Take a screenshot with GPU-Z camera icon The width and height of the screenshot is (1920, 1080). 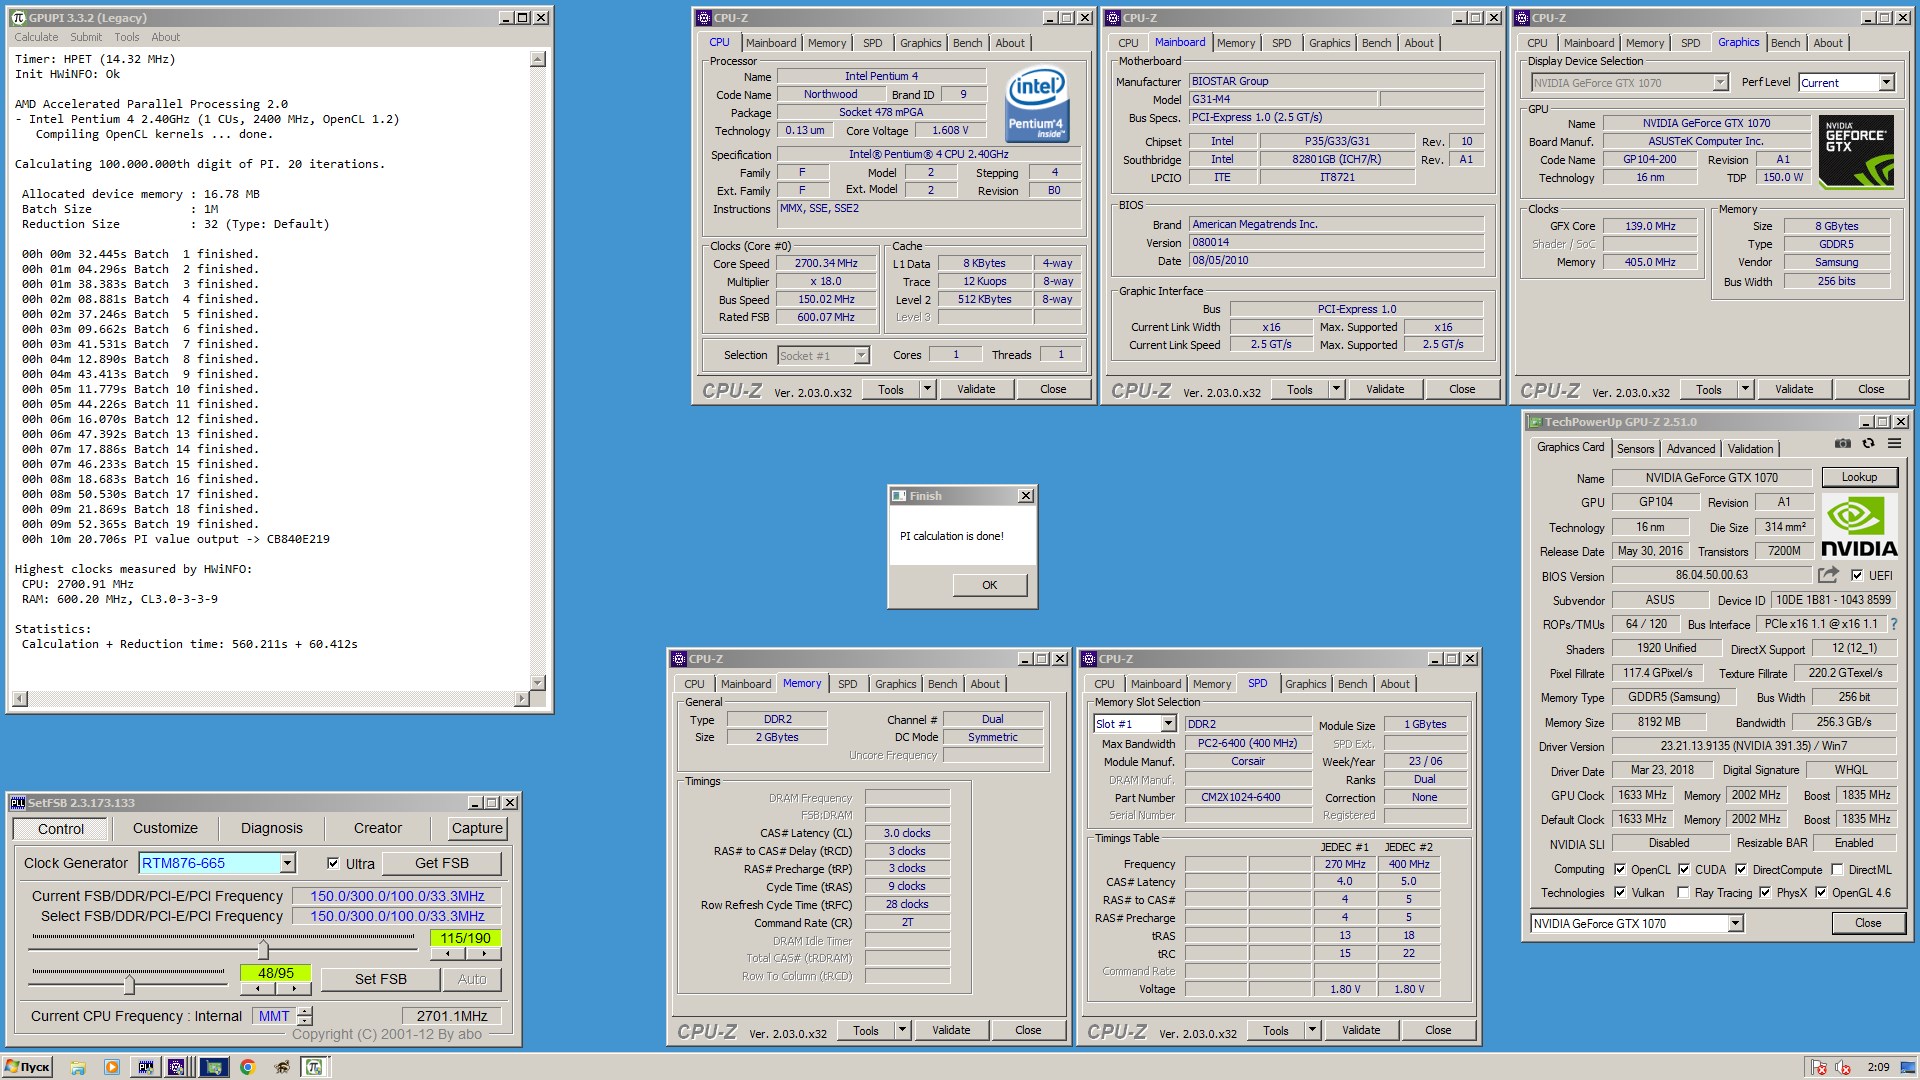pyautogui.click(x=1842, y=443)
